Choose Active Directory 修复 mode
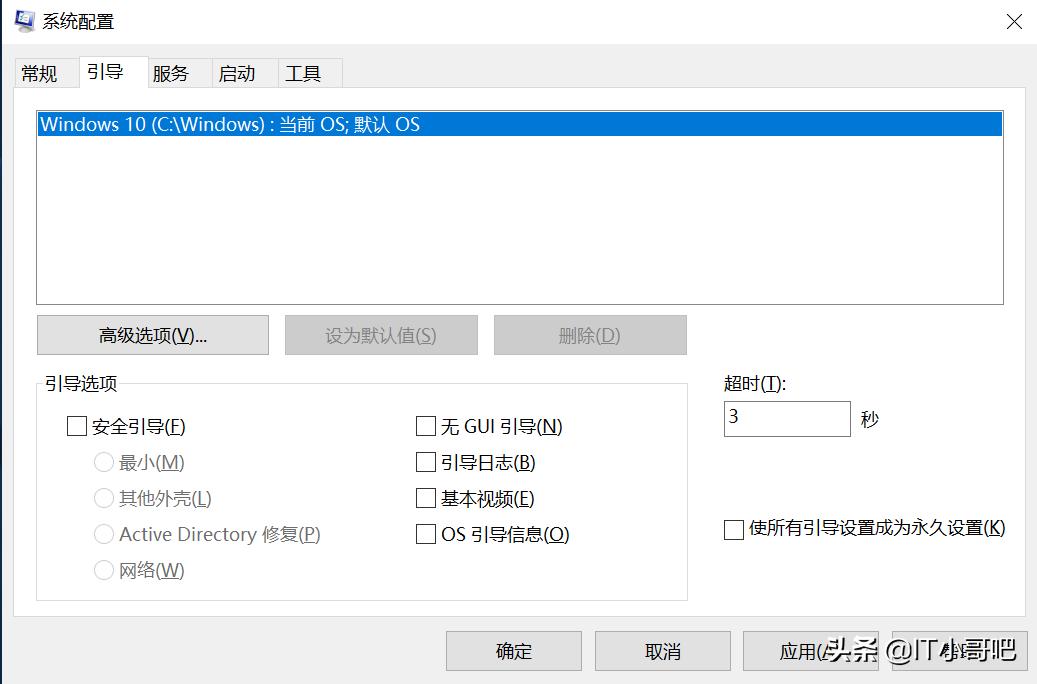Viewport: 1037px width, 684px height. coord(104,534)
